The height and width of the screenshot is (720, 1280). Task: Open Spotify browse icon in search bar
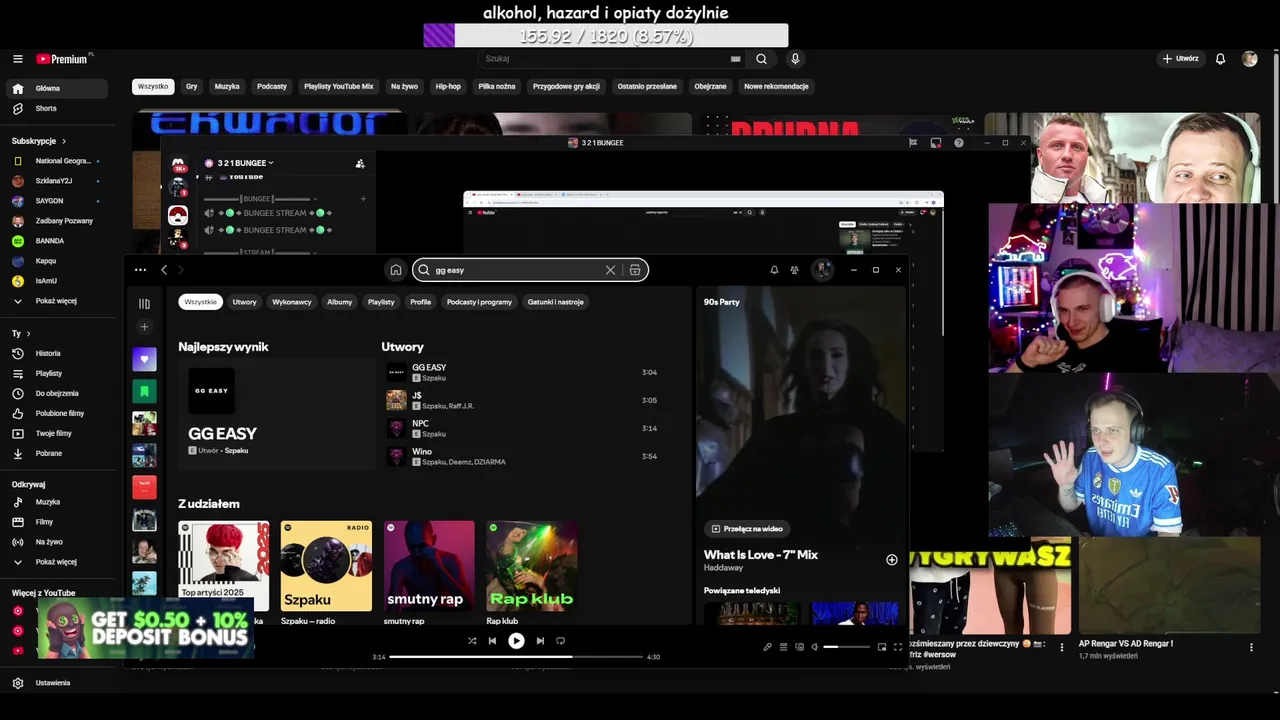point(635,270)
